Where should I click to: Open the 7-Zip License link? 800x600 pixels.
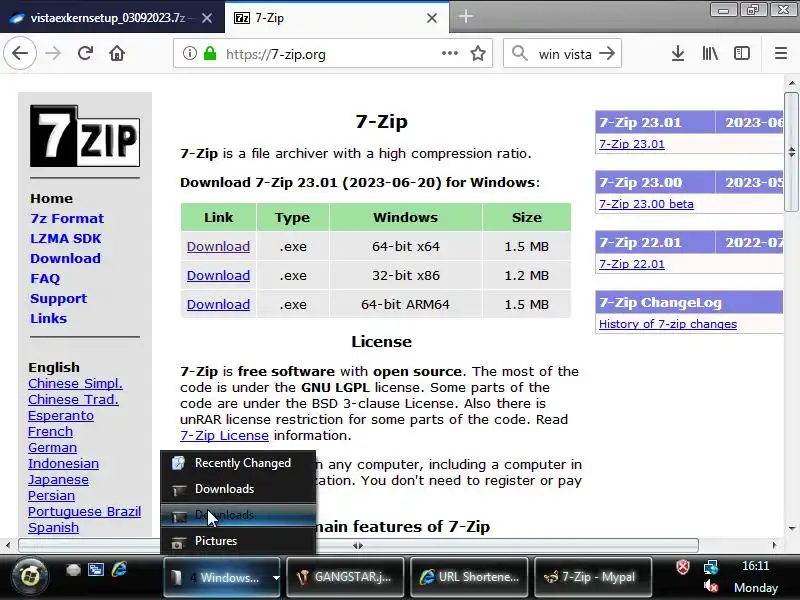click(224, 436)
